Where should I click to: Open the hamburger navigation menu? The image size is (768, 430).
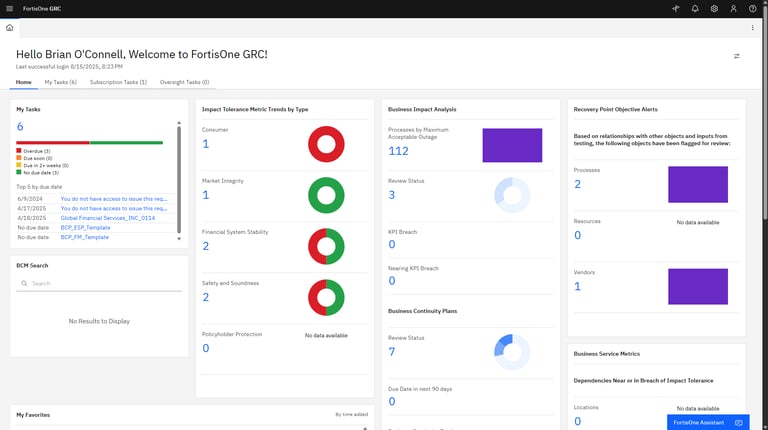(9, 8)
